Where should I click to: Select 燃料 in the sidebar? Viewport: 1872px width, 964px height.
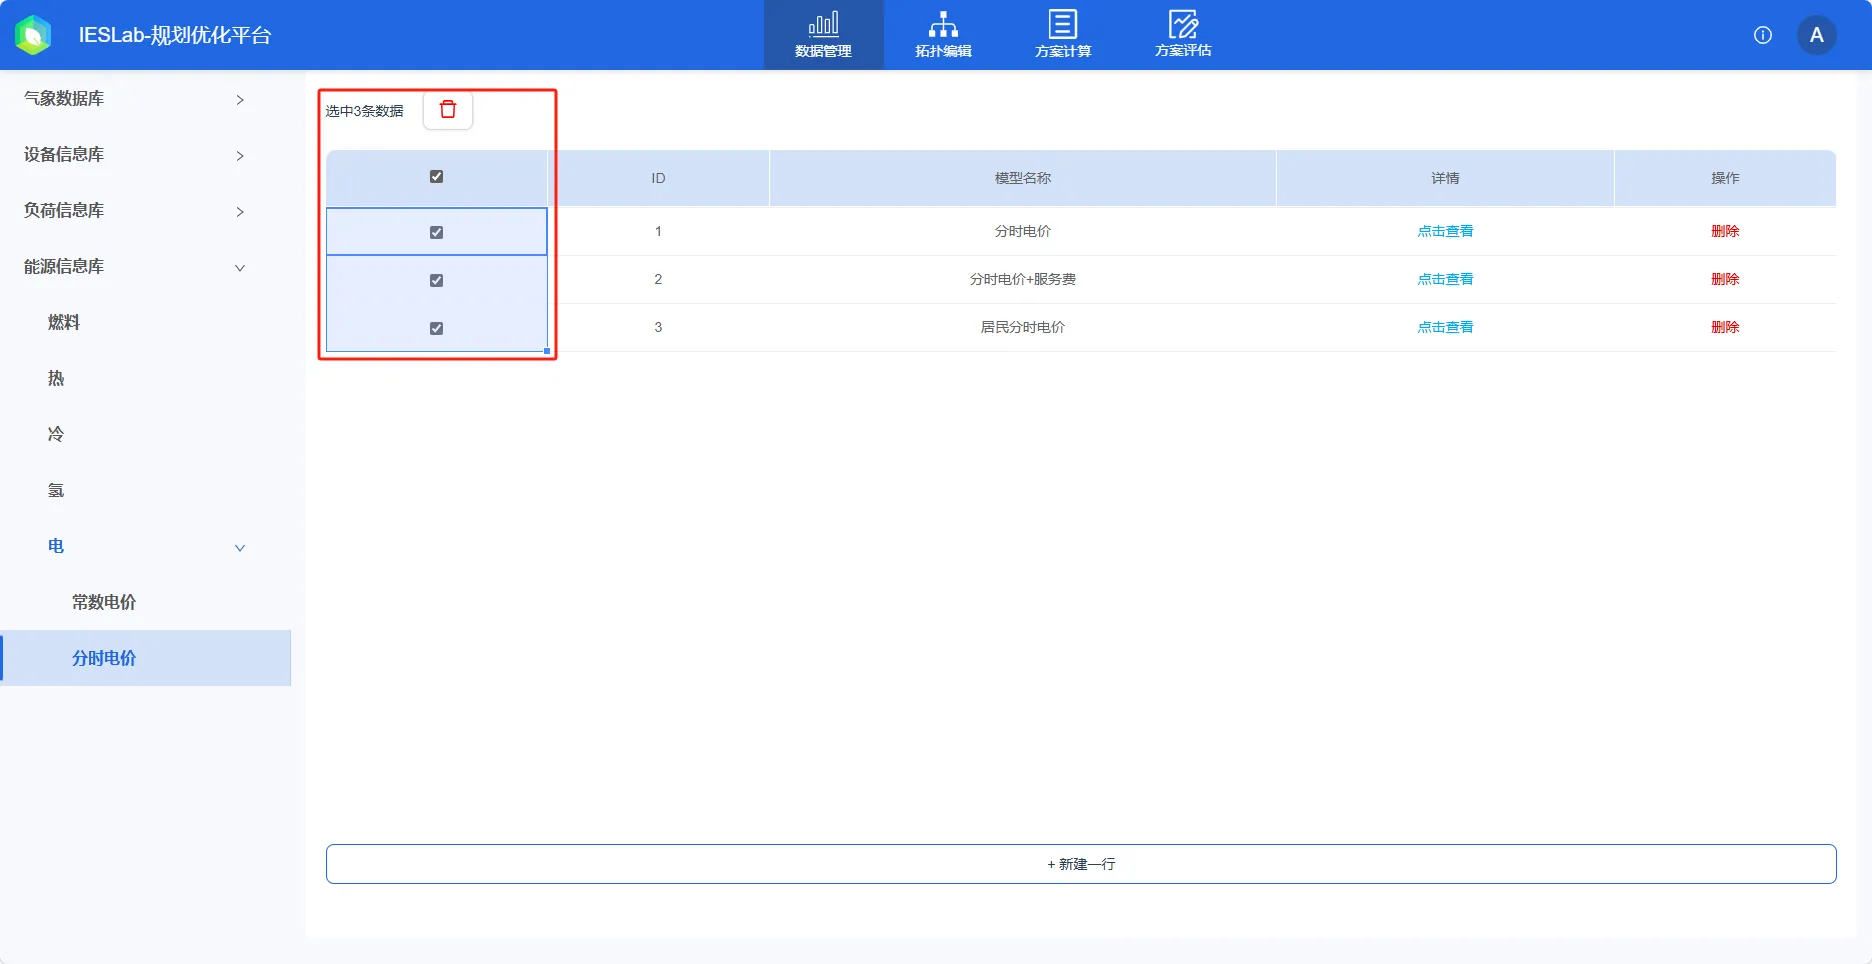pyautogui.click(x=64, y=322)
